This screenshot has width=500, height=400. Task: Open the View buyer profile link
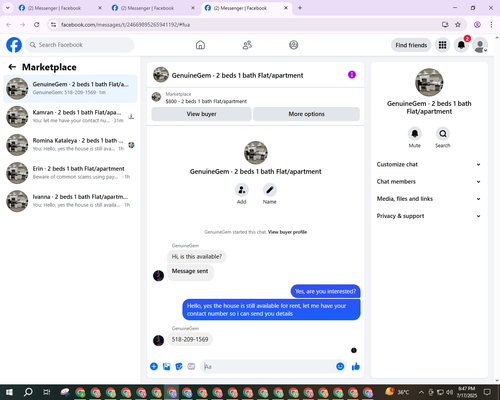point(287,232)
